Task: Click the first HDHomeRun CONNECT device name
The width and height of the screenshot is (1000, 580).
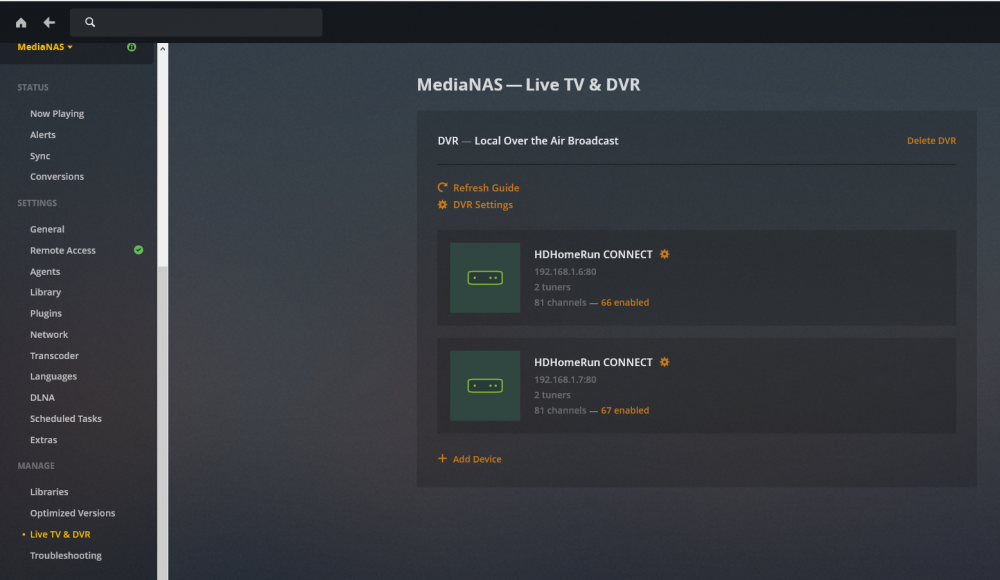Action: pyautogui.click(x=593, y=254)
